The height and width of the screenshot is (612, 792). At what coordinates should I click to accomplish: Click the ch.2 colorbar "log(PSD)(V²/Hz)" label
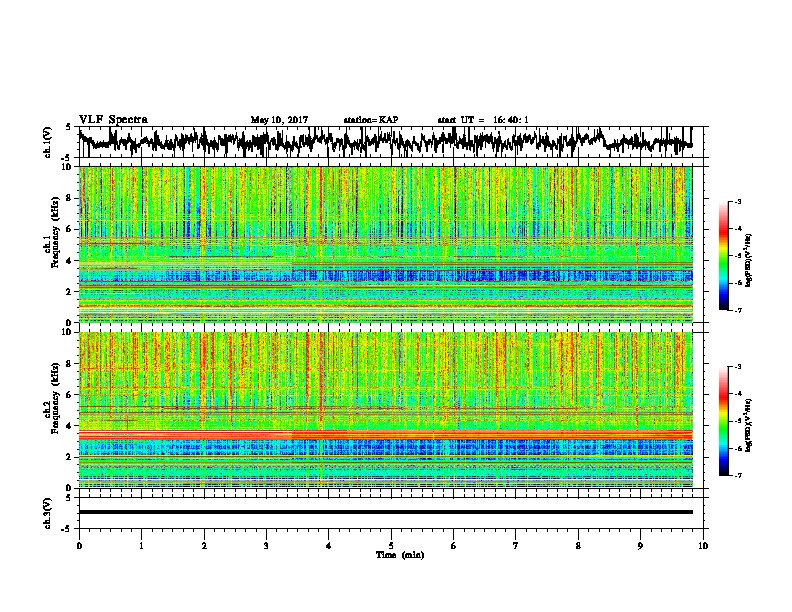pyautogui.click(x=748, y=425)
